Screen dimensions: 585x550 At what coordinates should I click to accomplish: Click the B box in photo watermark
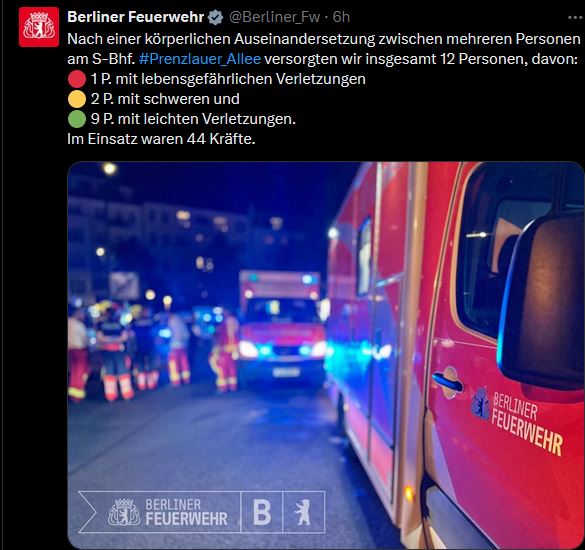pos(262,512)
